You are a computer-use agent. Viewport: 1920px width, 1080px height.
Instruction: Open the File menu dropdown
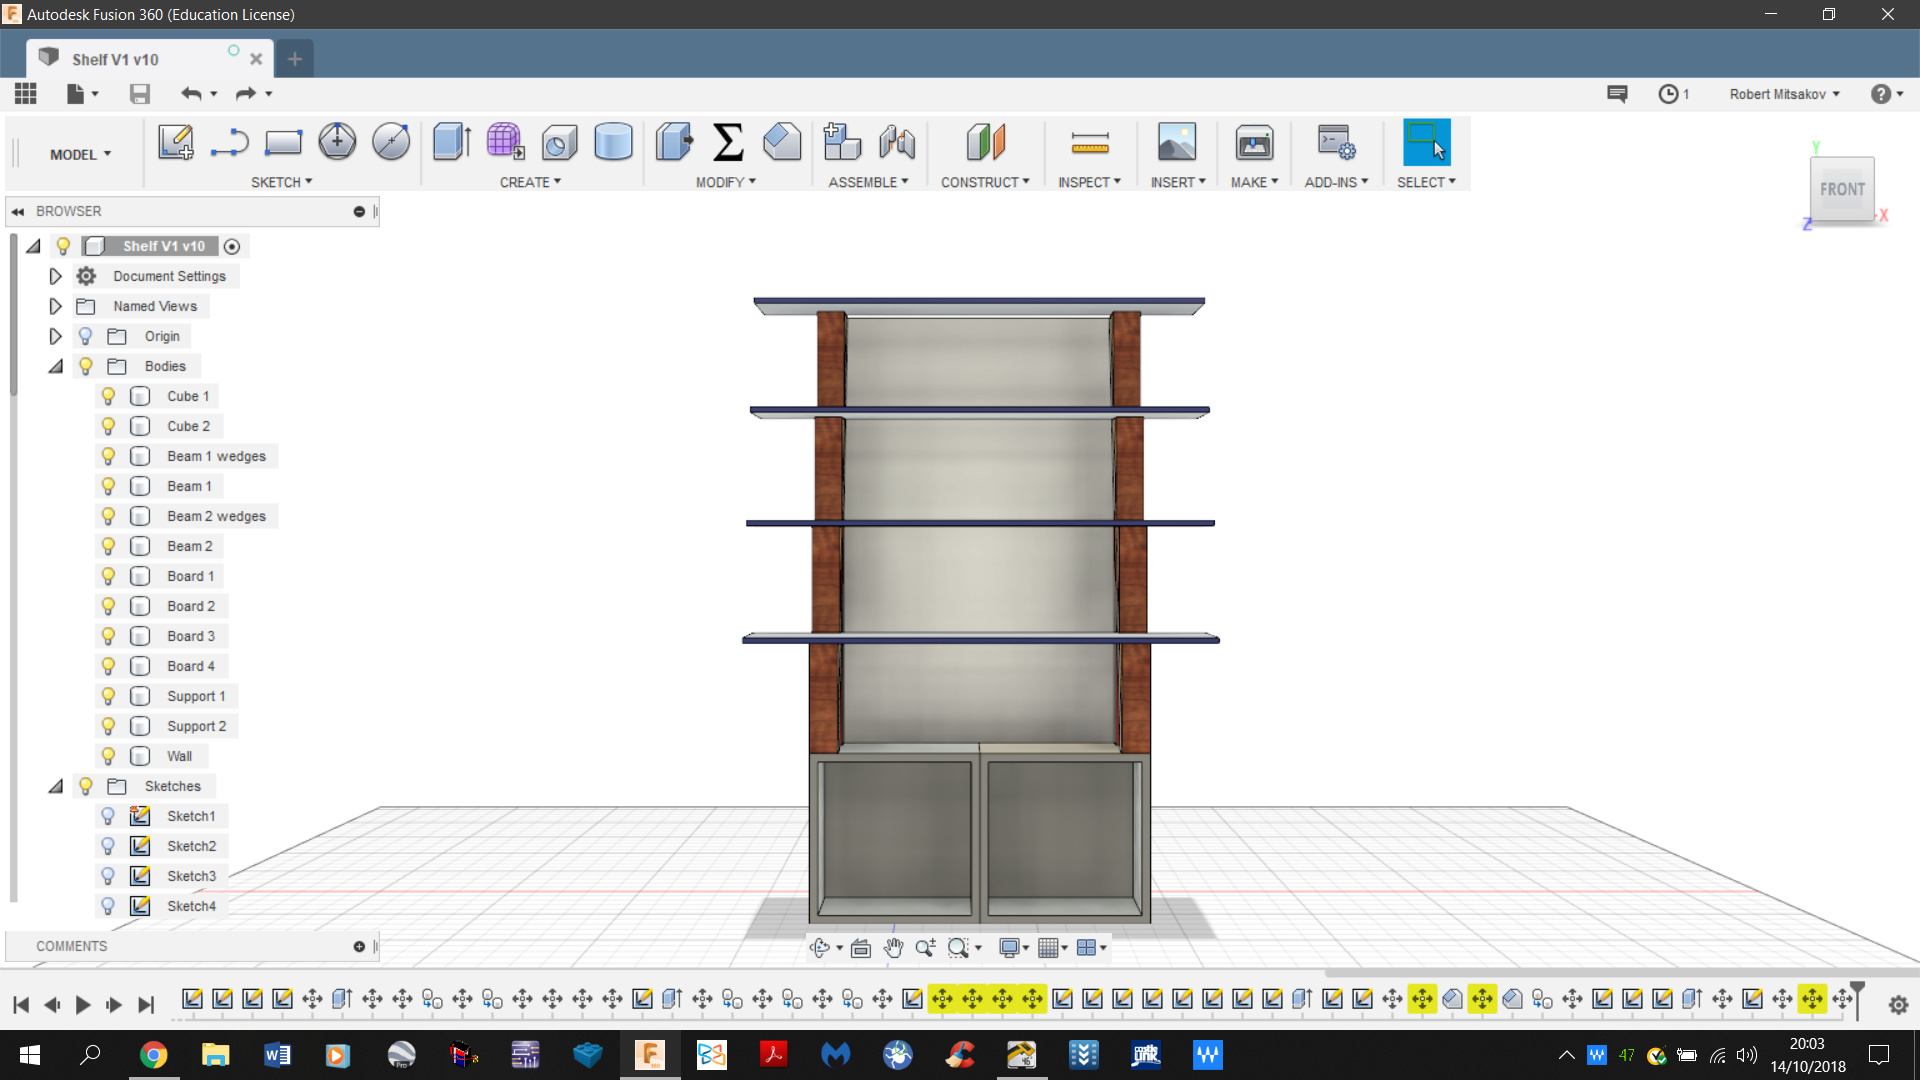83,94
